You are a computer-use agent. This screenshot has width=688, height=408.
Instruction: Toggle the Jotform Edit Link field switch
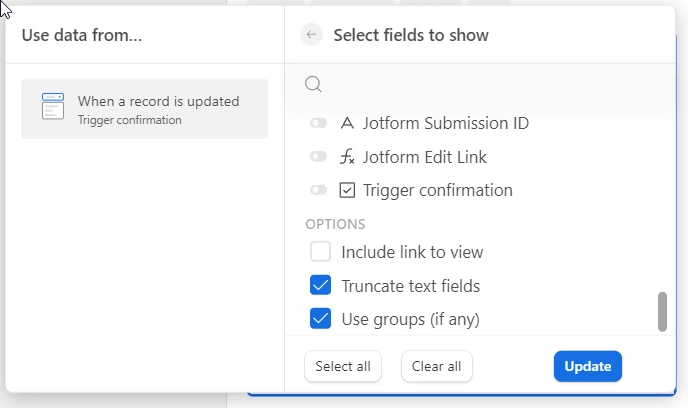[319, 157]
